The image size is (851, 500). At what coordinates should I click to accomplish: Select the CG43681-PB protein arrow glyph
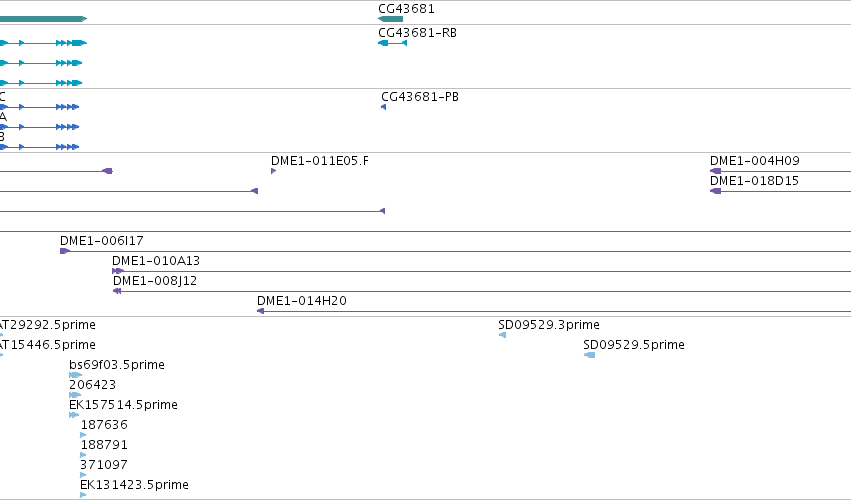pos(384,107)
